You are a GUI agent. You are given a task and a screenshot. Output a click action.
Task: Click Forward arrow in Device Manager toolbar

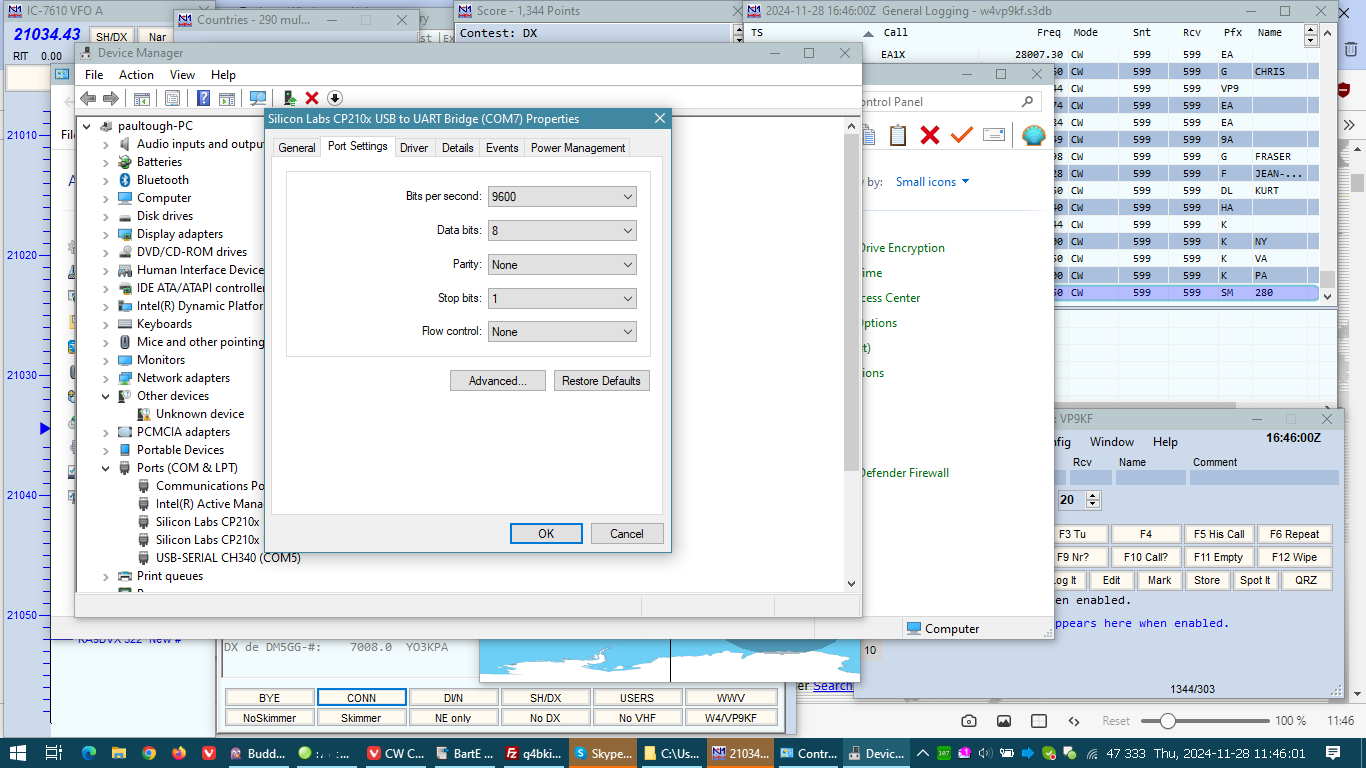pos(111,98)
